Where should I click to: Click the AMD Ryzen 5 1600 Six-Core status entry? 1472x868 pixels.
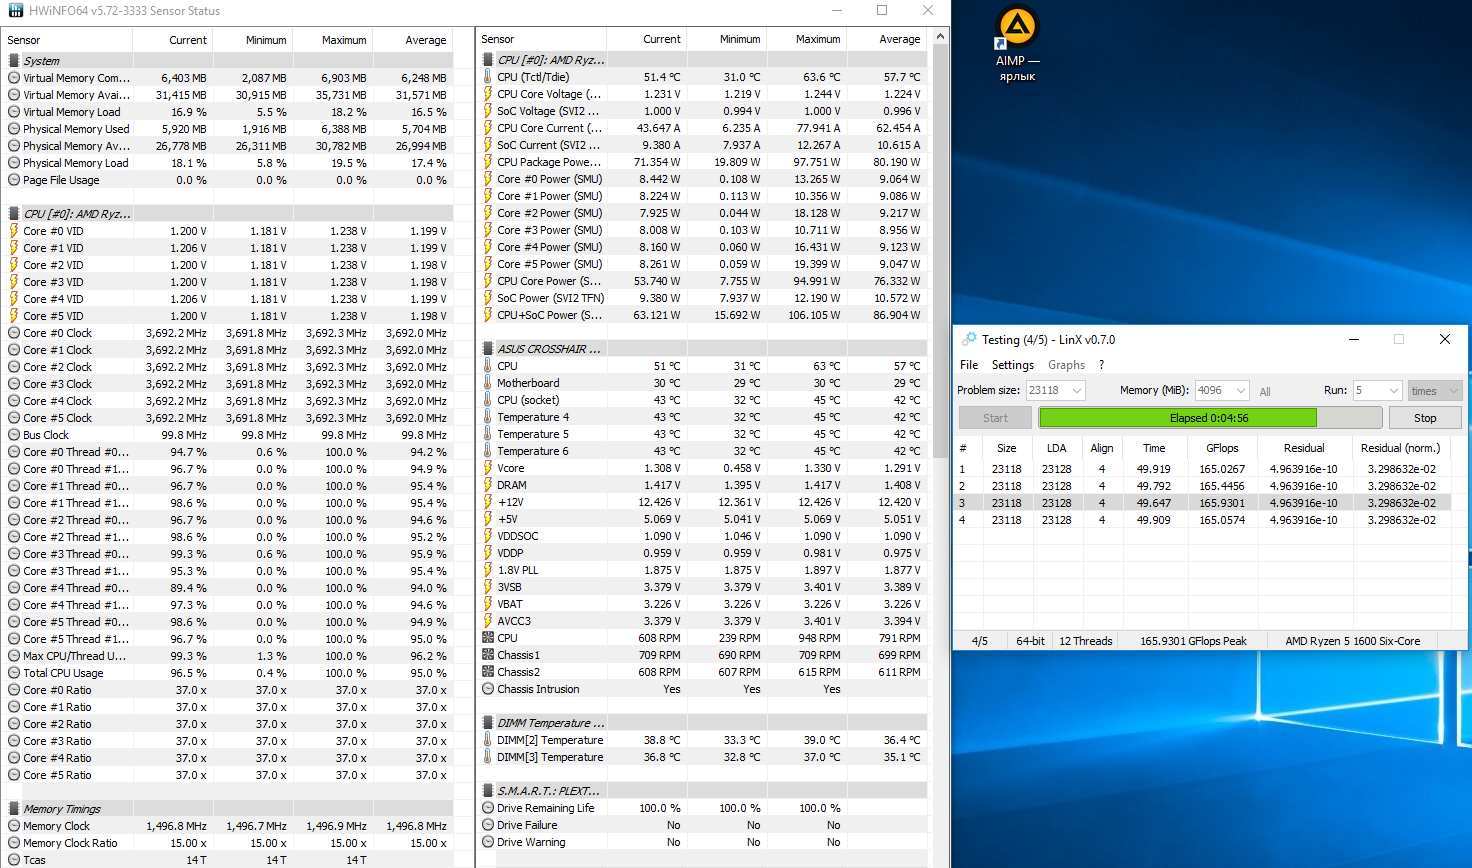1352,641
